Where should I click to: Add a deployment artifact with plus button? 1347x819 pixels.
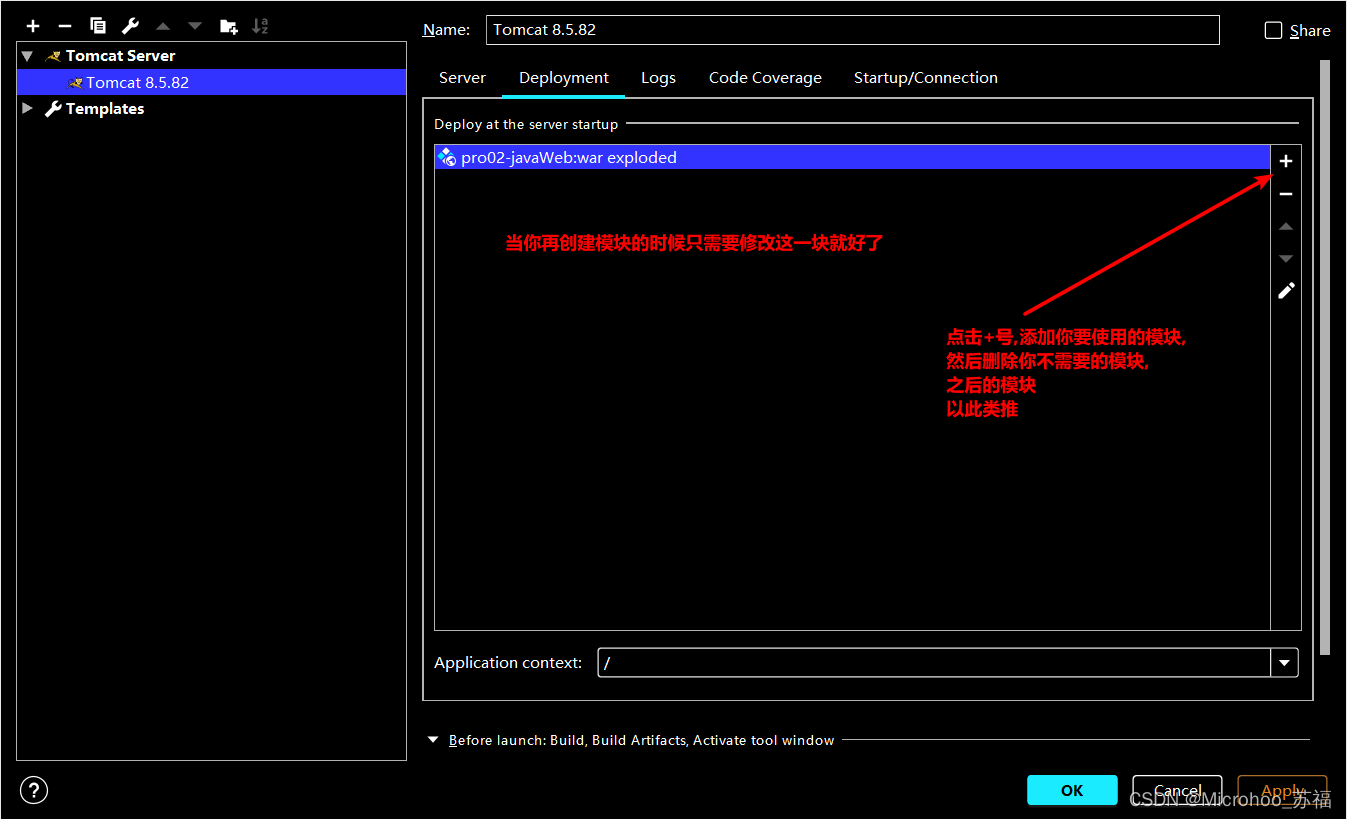point(1286,161)
